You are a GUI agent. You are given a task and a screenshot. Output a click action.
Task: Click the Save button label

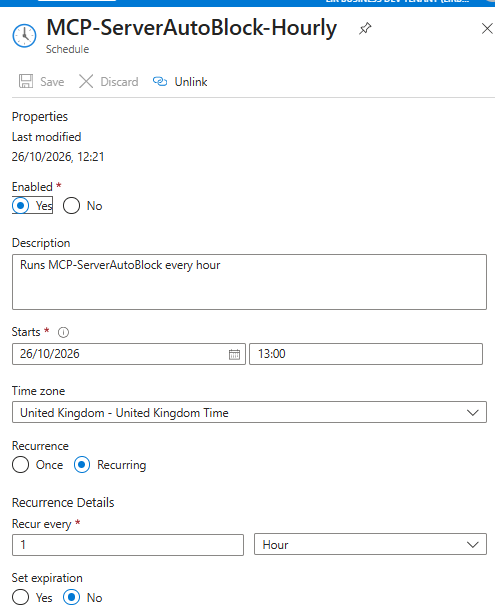tap(52, 82)
